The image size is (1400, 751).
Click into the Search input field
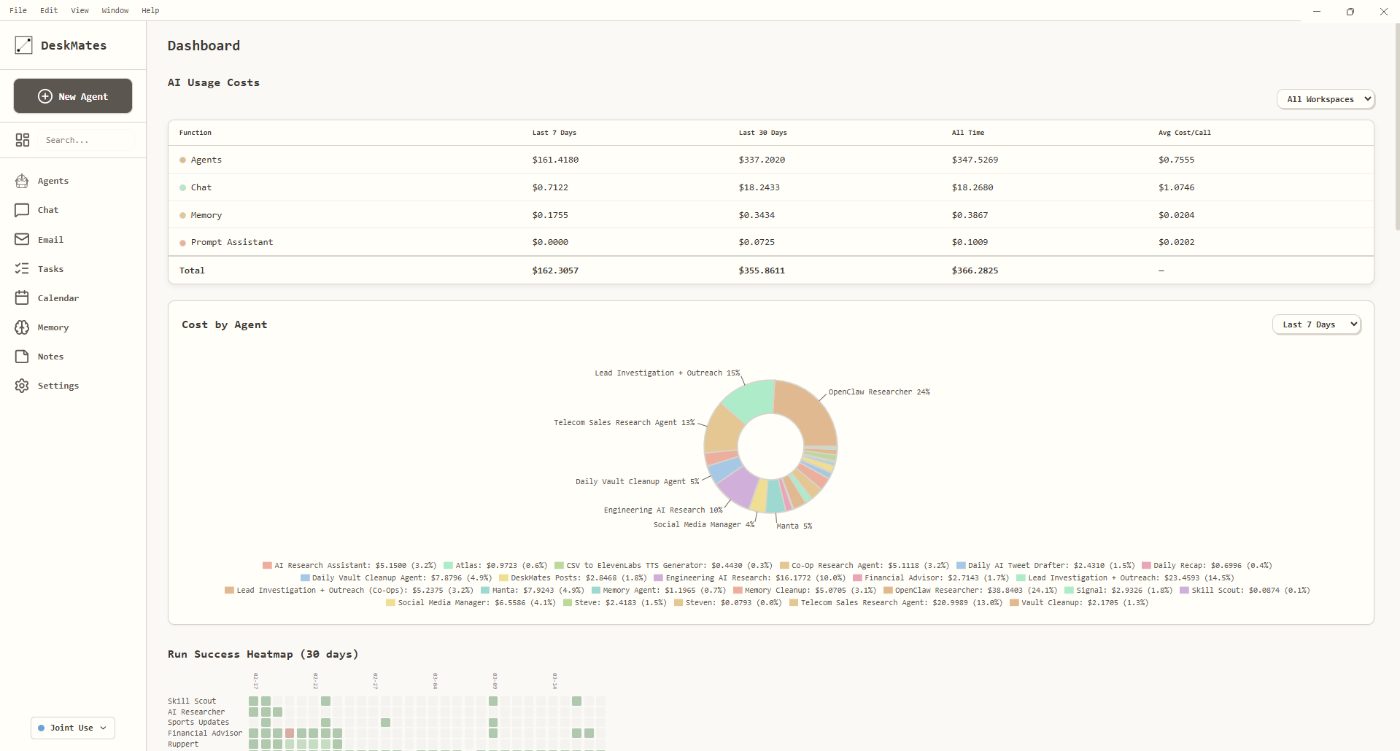86,140
